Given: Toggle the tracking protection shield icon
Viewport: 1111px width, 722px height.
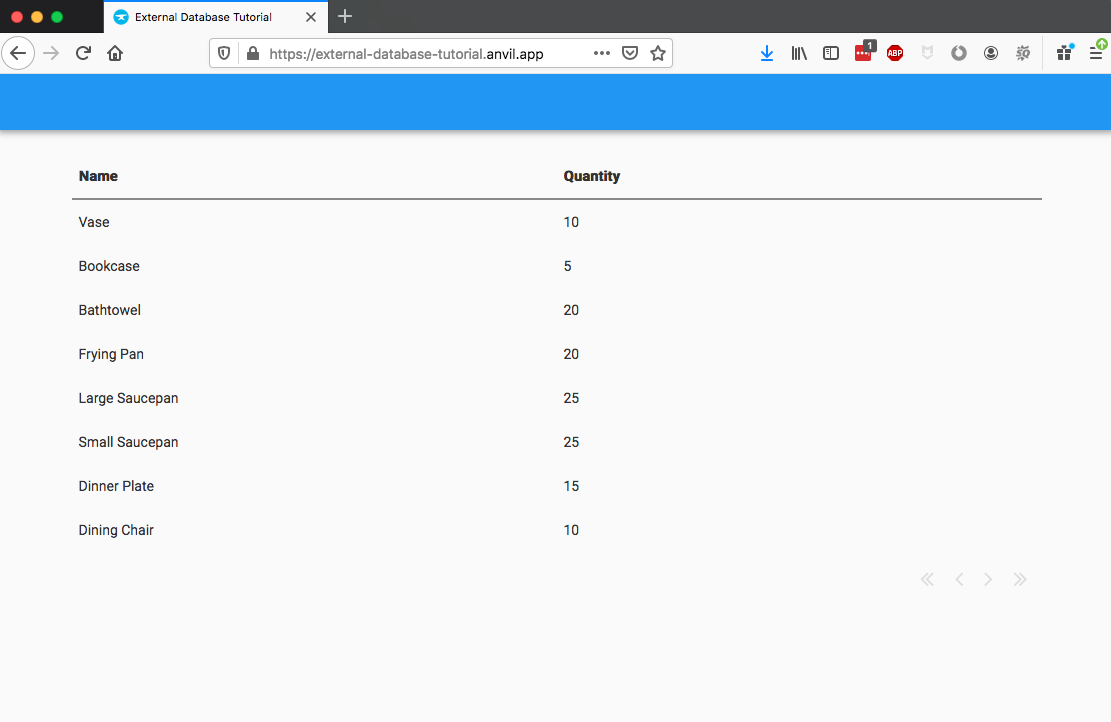Looking at the screenshot, I should 224,54.
